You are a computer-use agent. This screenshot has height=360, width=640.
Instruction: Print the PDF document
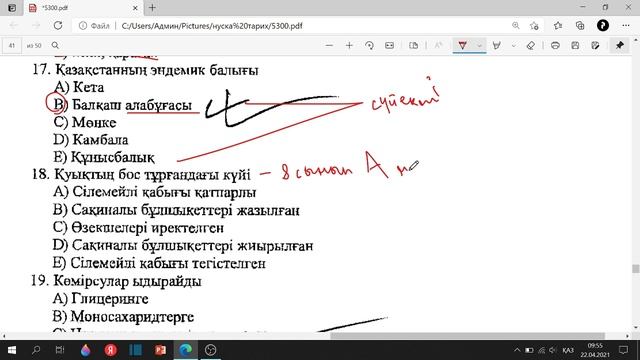(555, 45)
